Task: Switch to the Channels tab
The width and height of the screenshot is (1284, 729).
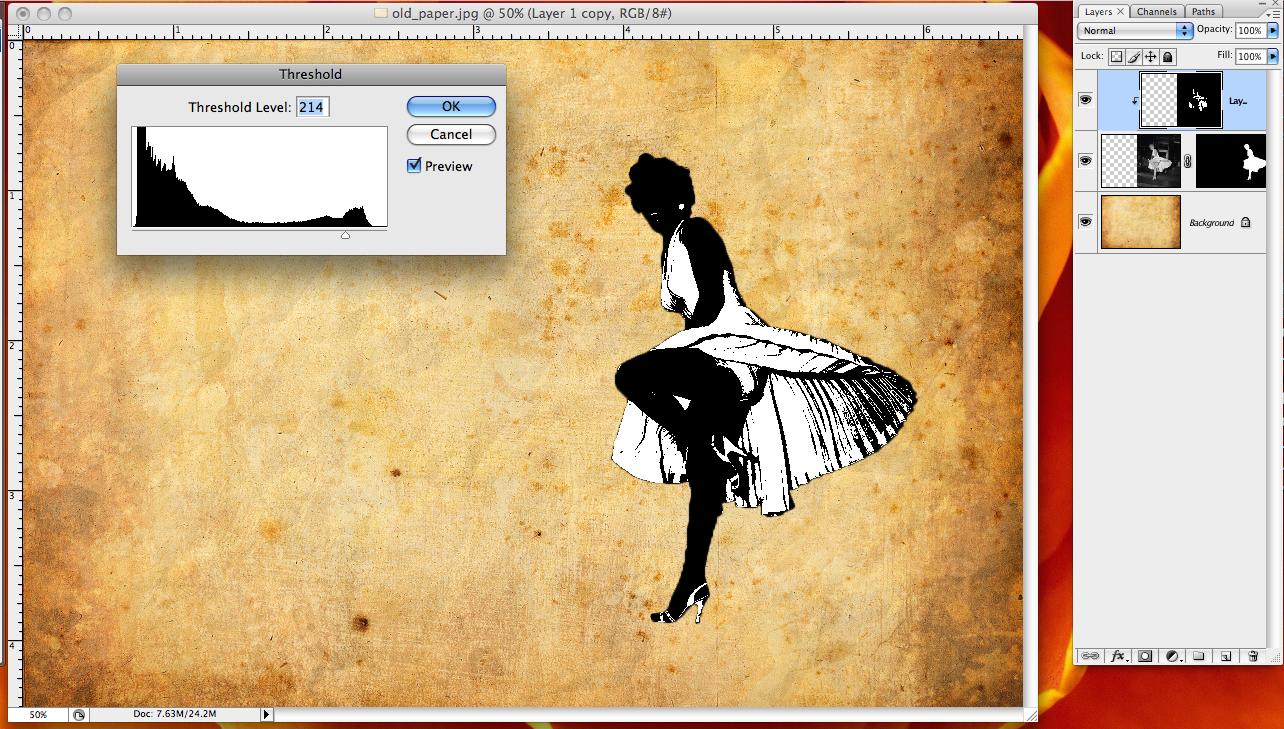Action: pyautogui.click(x=1156, y=12)
